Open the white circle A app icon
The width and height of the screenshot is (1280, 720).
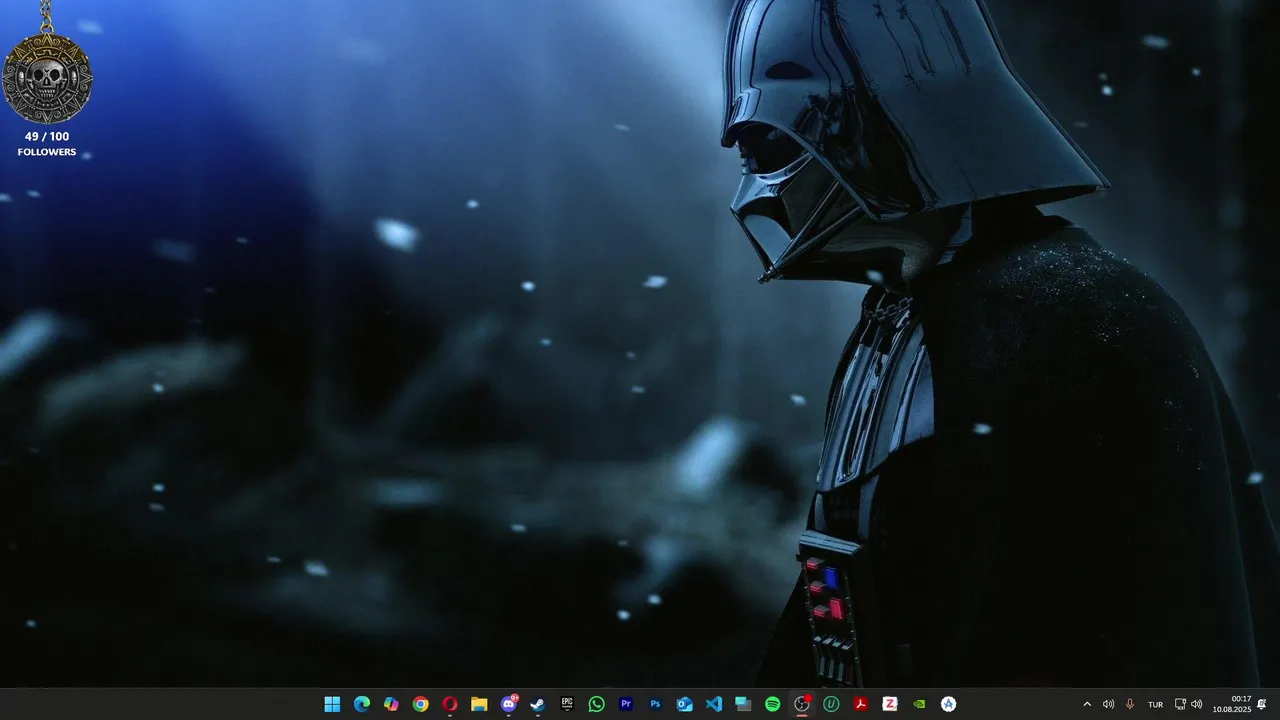[x=949, y=704]
